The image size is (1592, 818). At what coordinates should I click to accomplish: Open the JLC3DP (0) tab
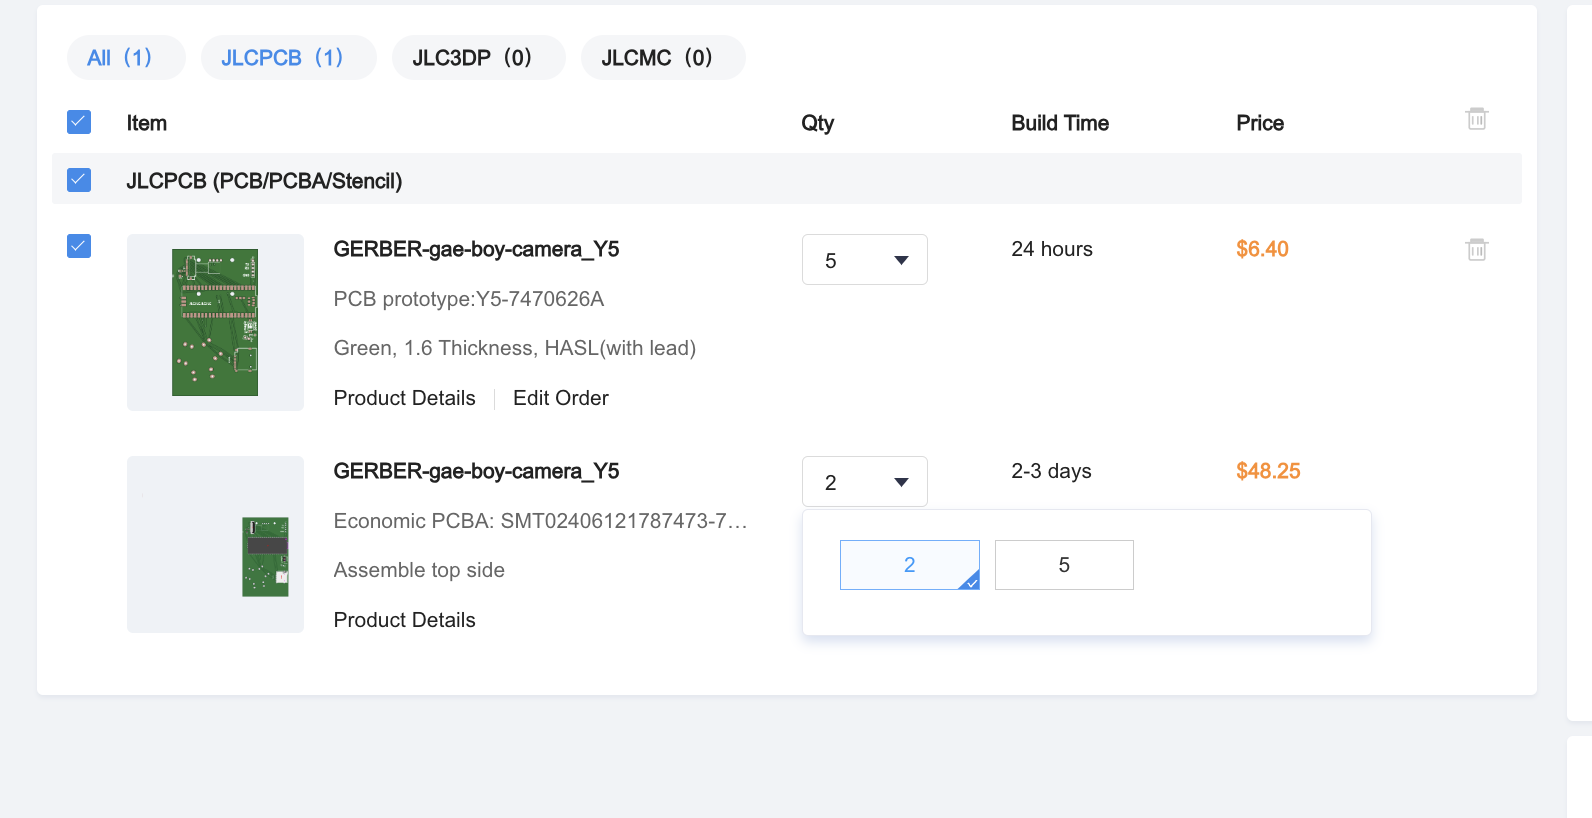click(x=478, y=58)
